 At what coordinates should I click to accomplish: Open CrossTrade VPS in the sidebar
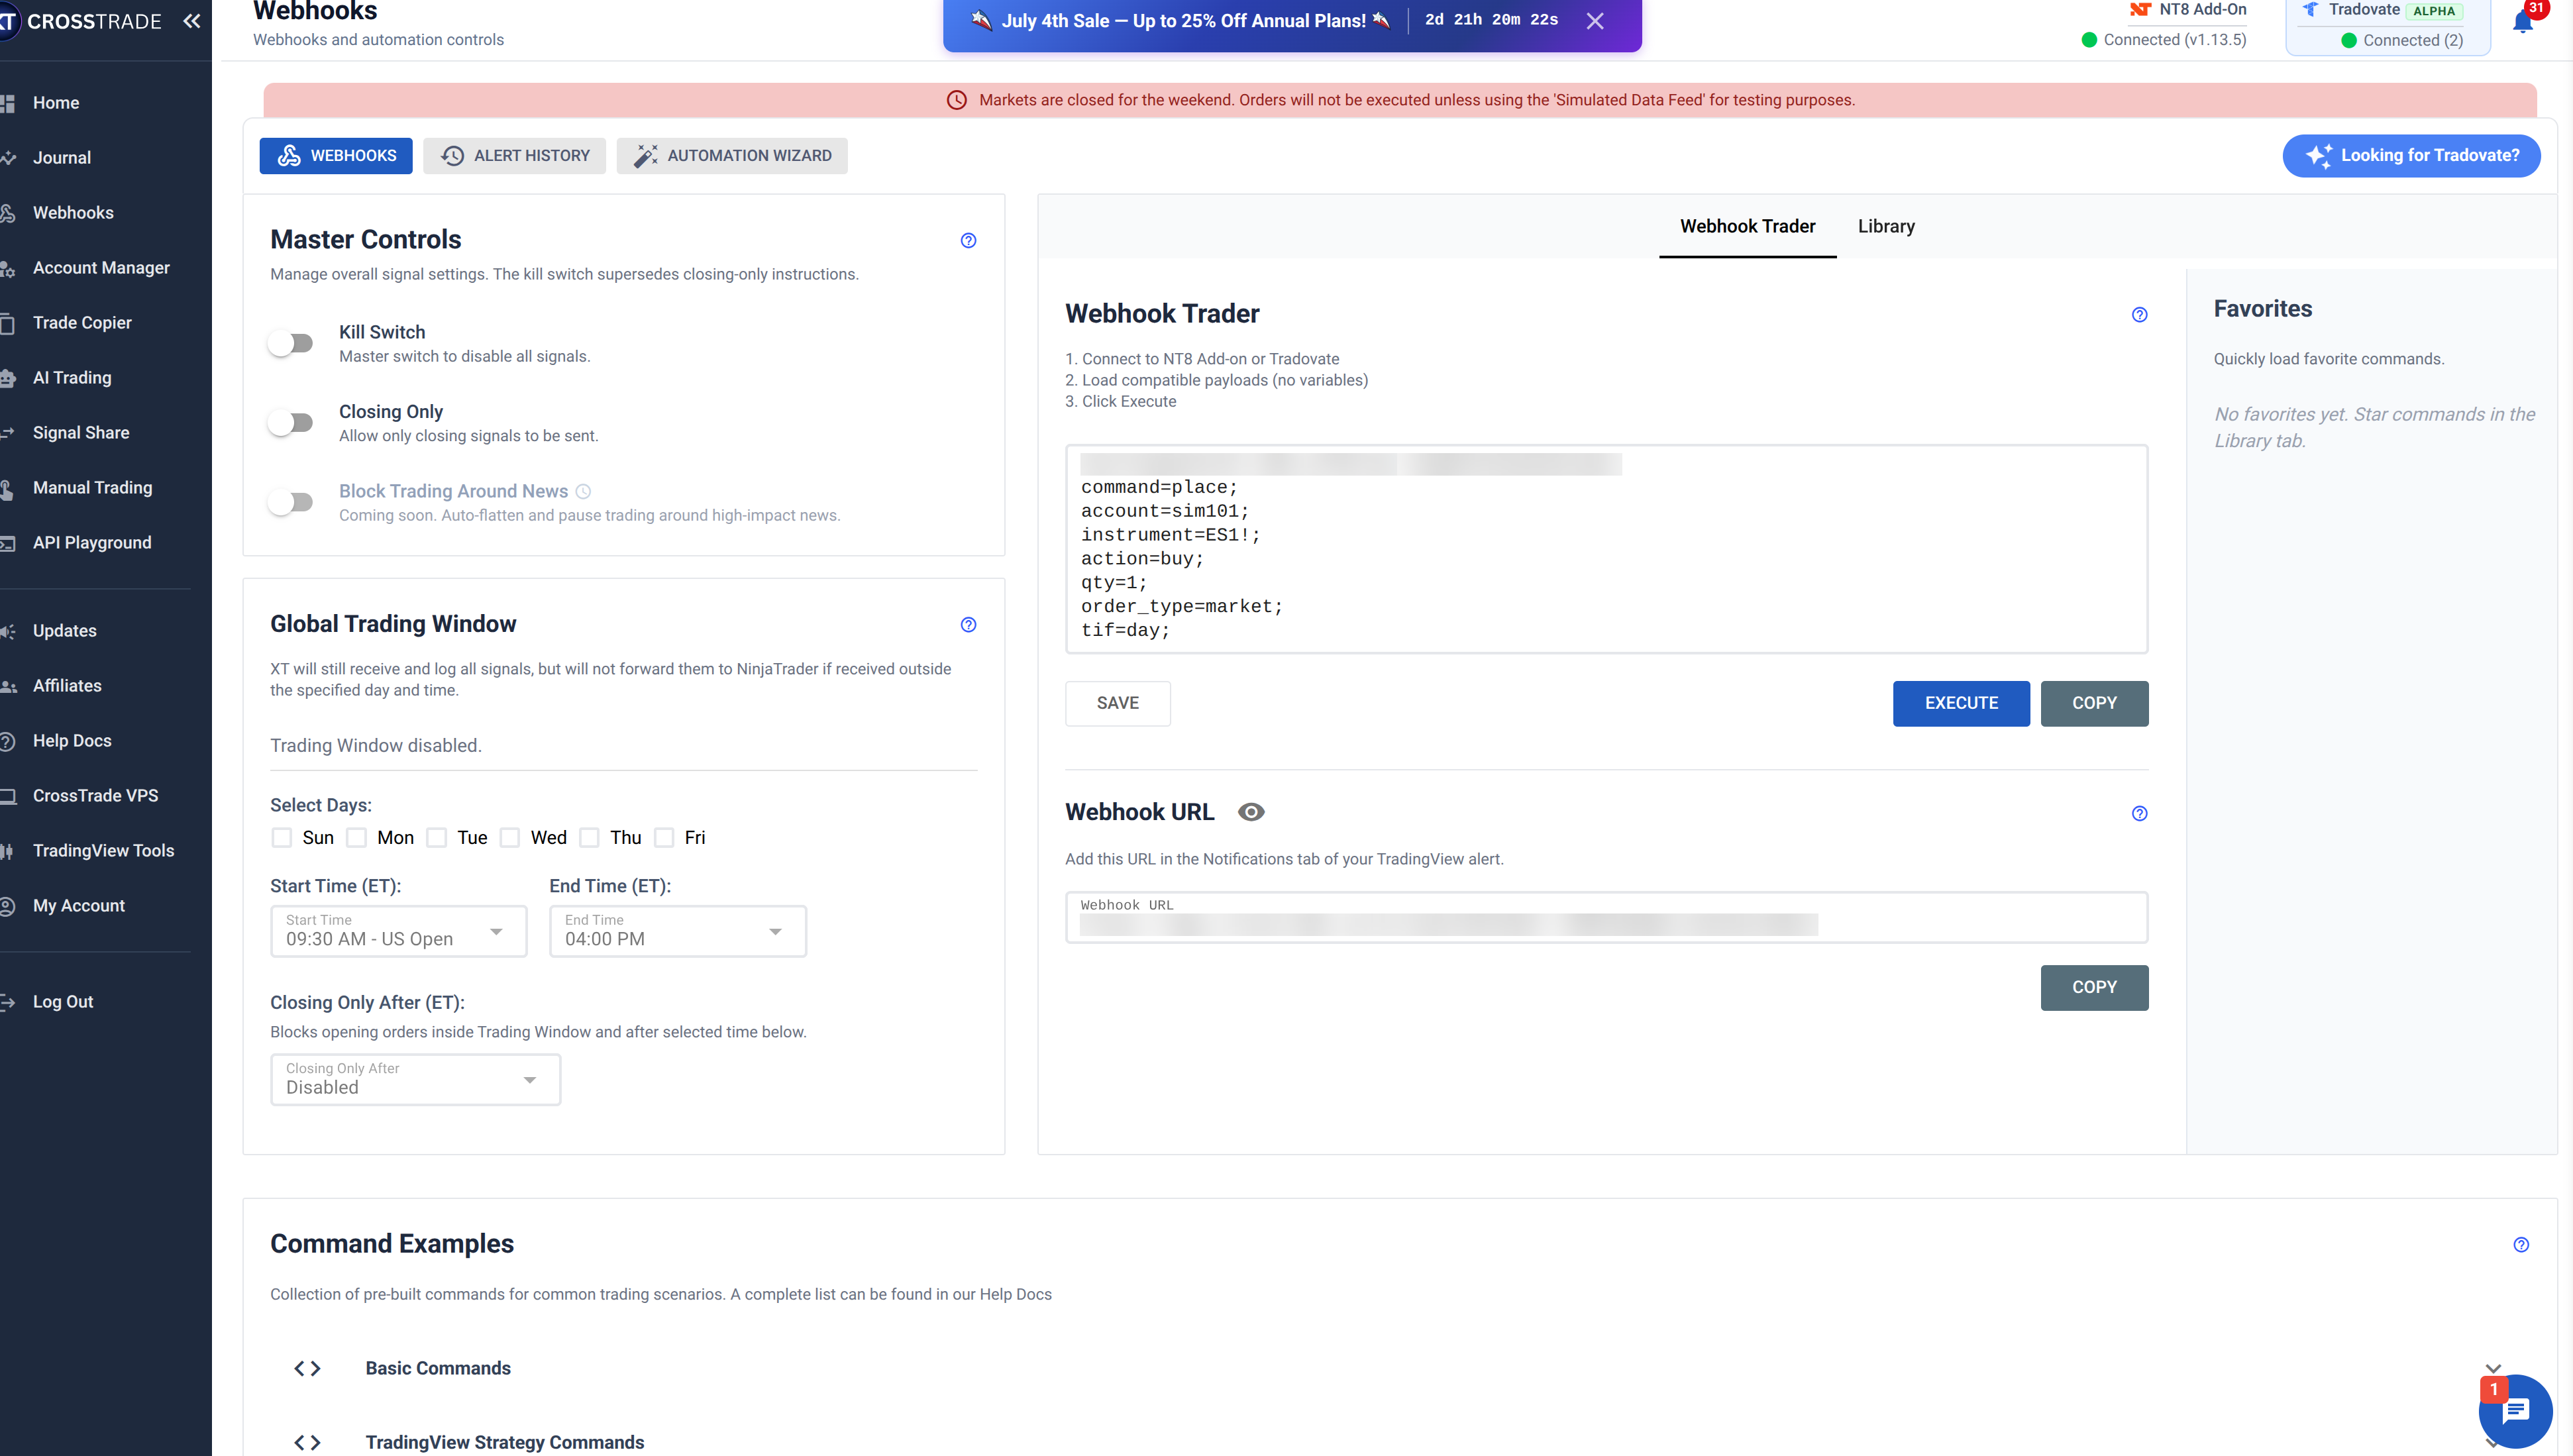95,796
